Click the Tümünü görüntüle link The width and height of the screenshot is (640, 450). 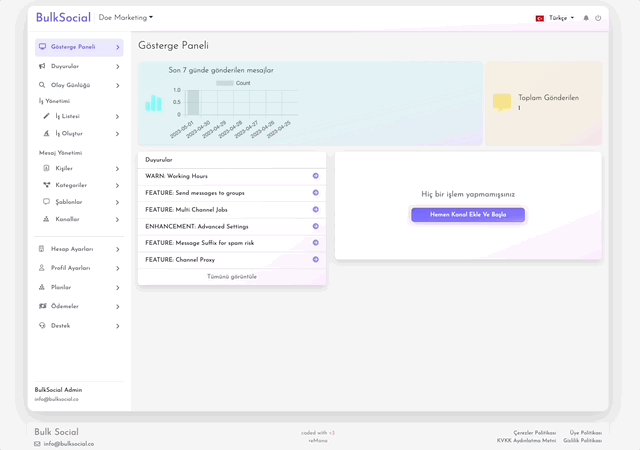tap(232, 276)
